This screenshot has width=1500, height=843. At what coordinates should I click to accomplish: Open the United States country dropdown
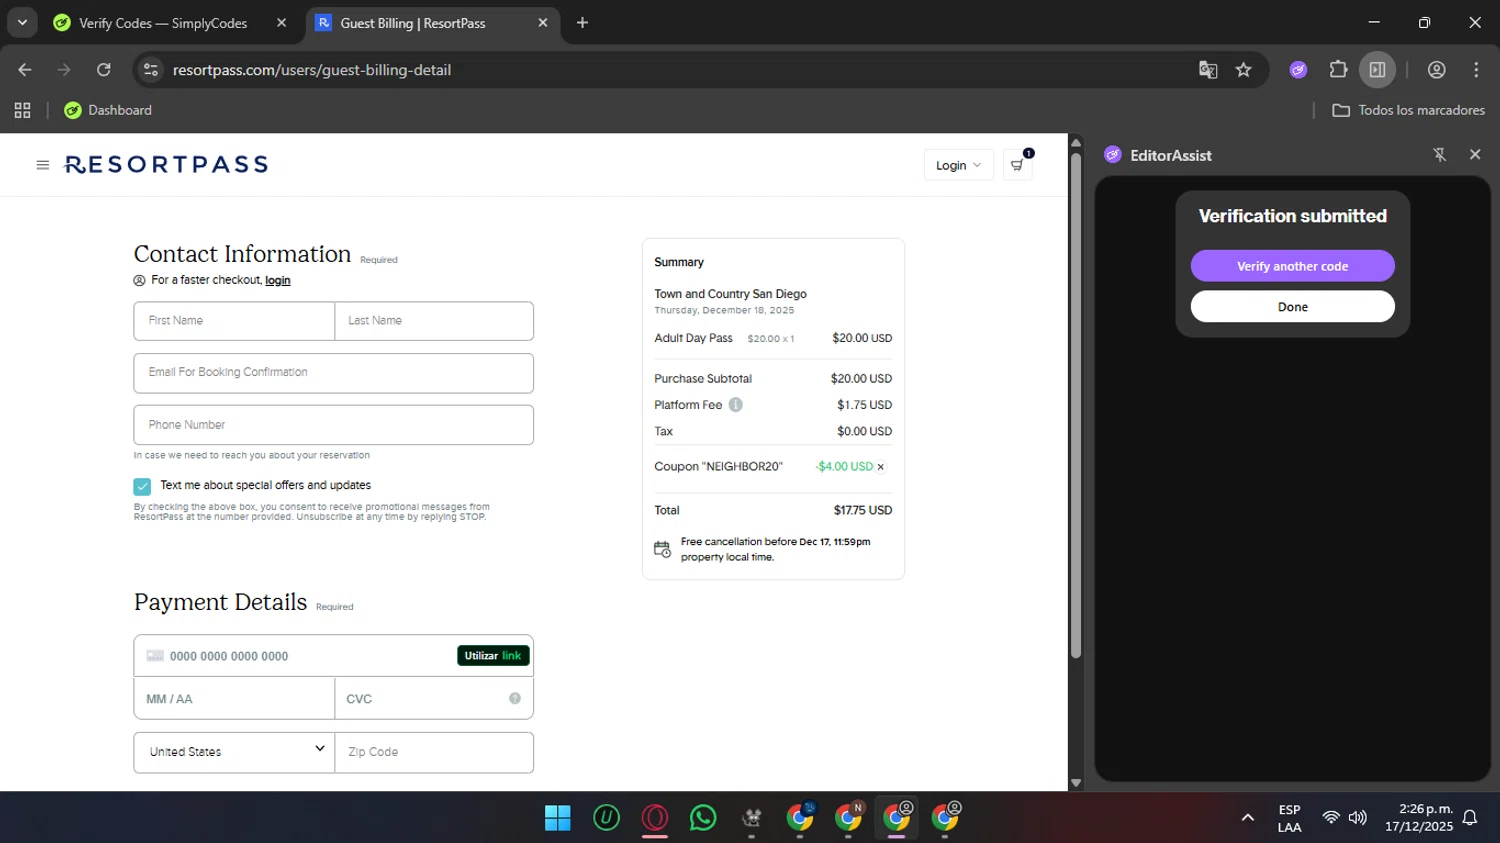234,752
